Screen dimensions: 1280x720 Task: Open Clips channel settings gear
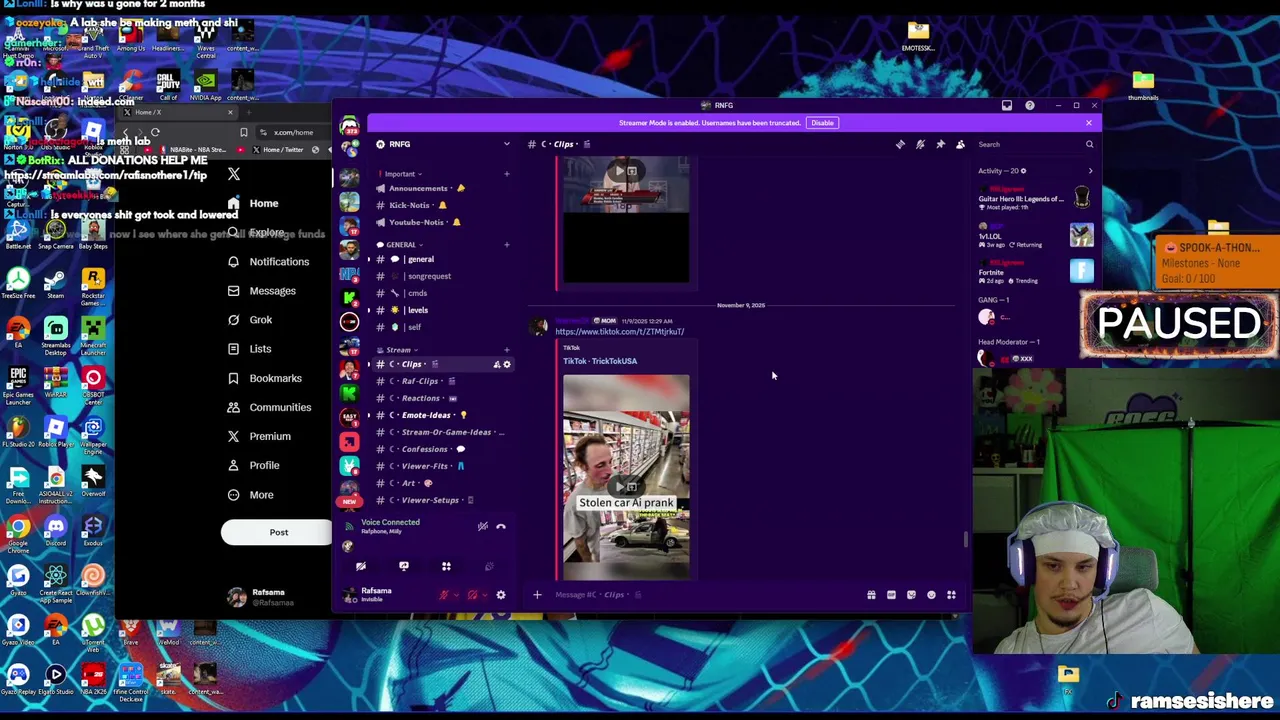(507, 364)
